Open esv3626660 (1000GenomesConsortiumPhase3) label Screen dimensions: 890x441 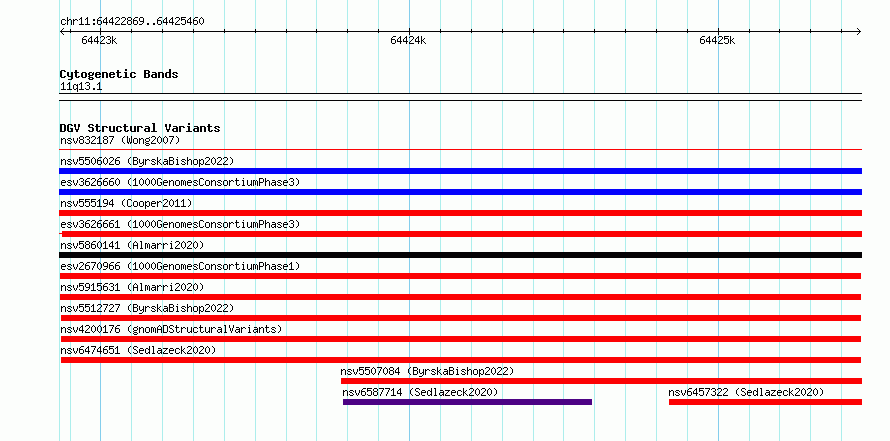tap(180, 182)
